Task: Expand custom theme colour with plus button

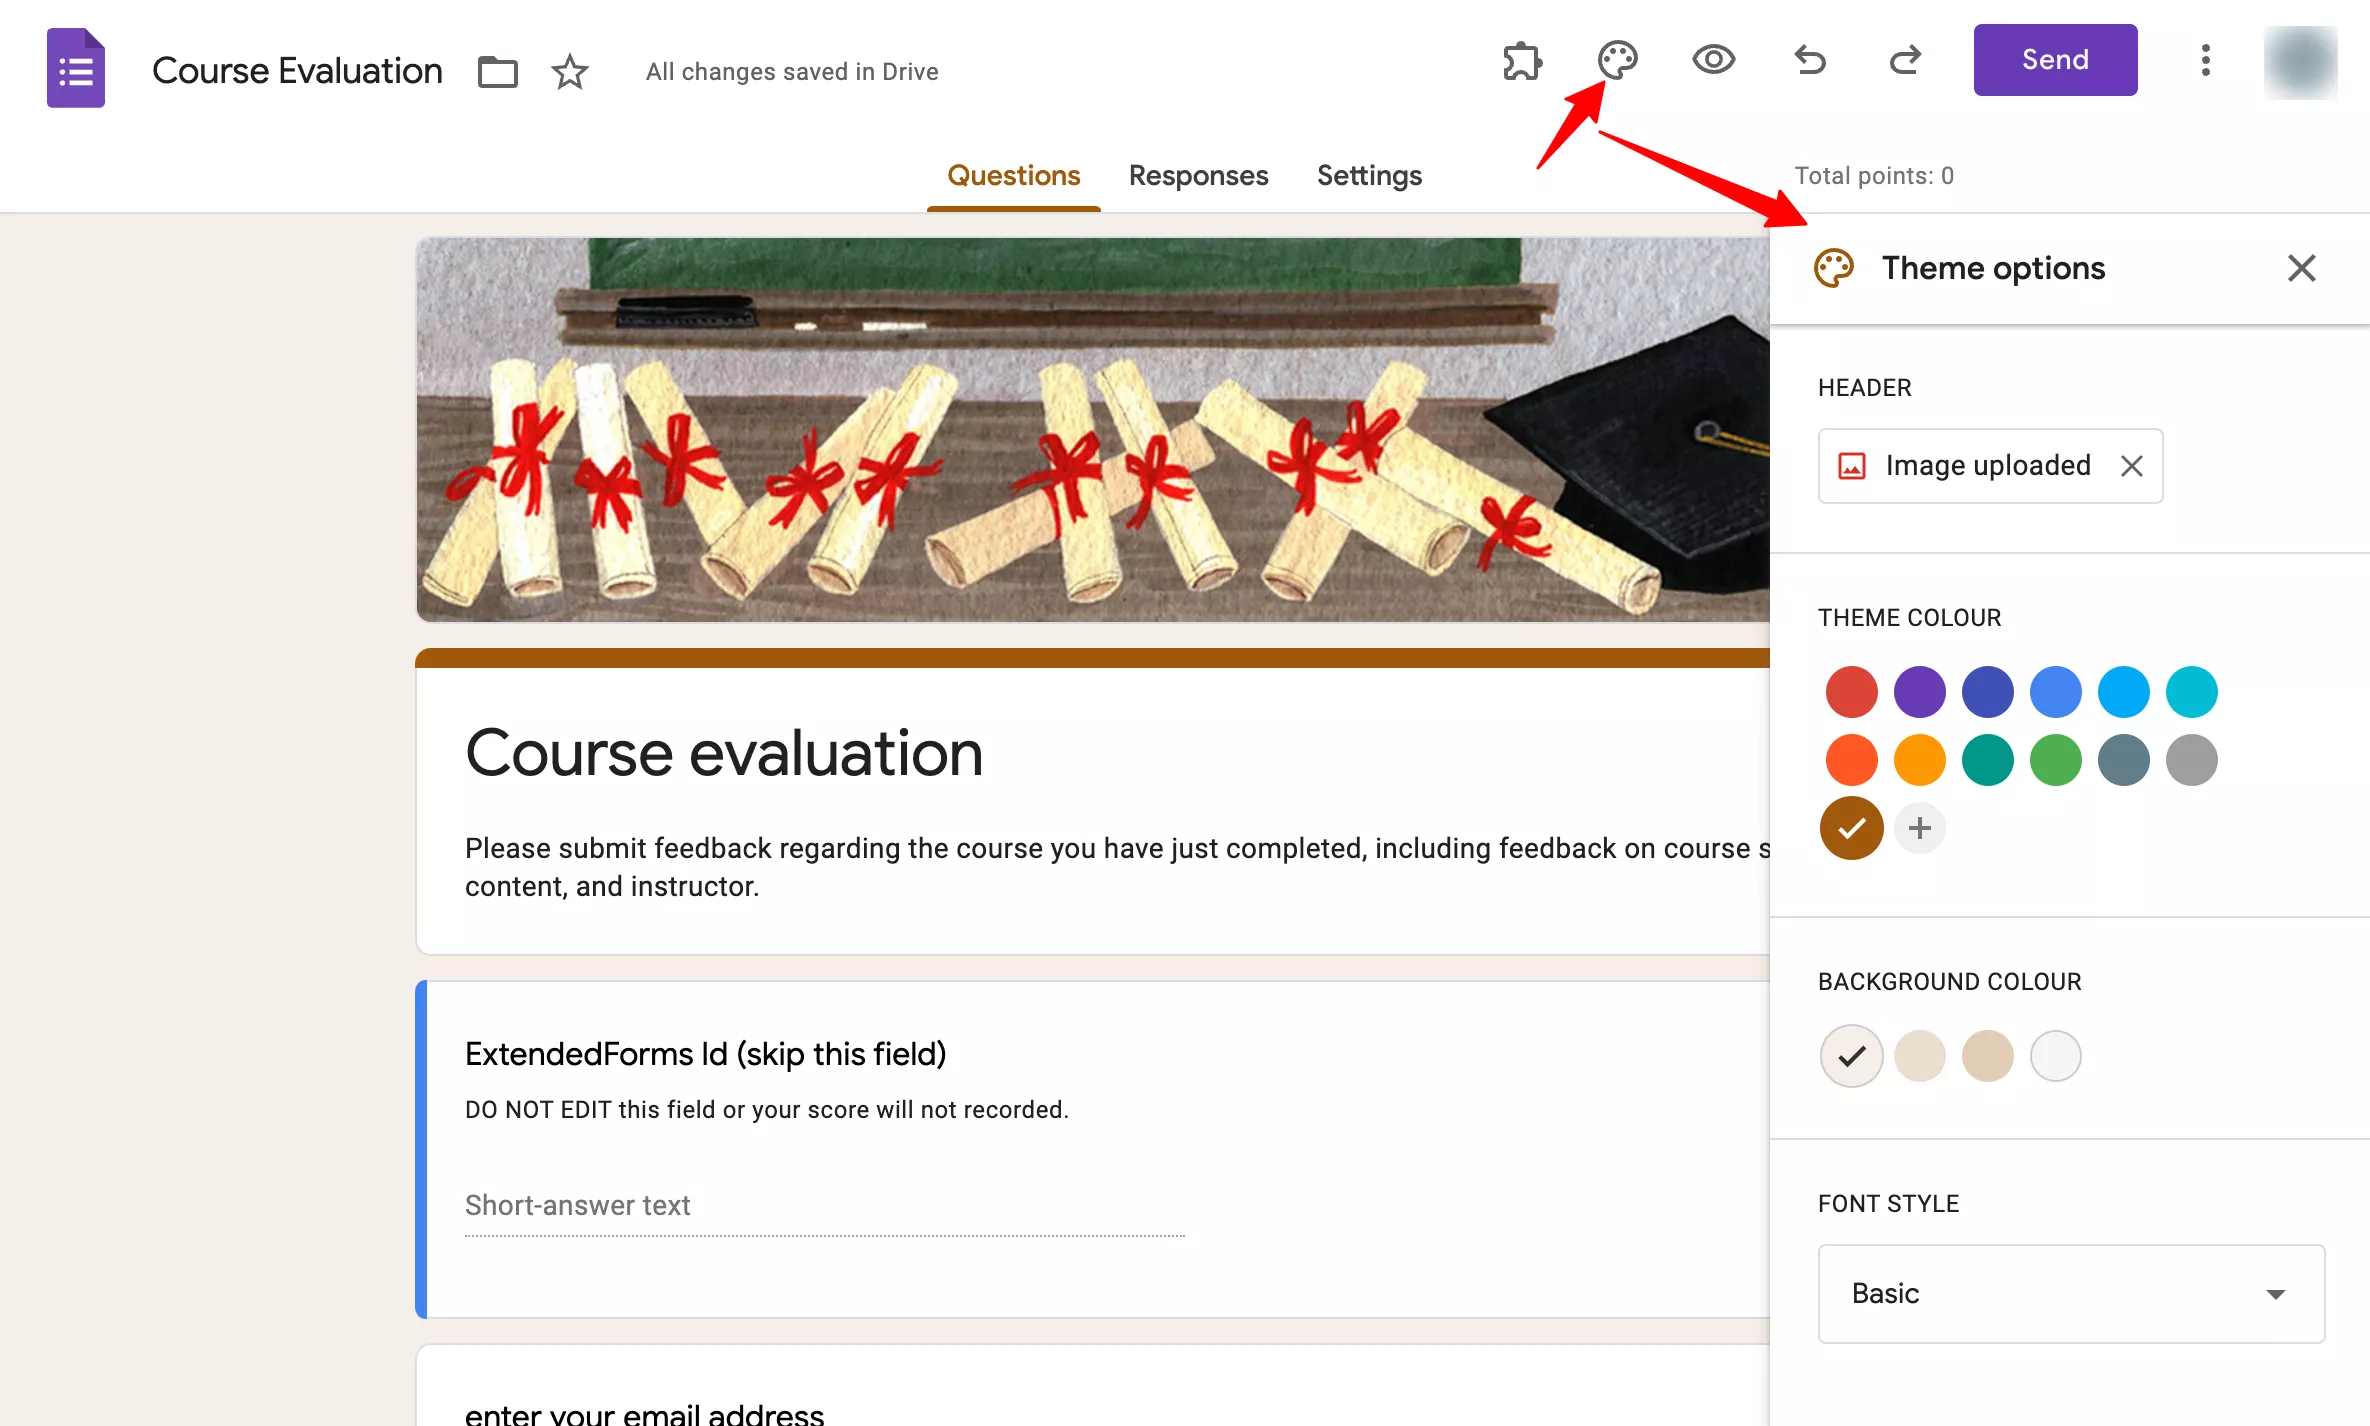Action: point(1919,828)
